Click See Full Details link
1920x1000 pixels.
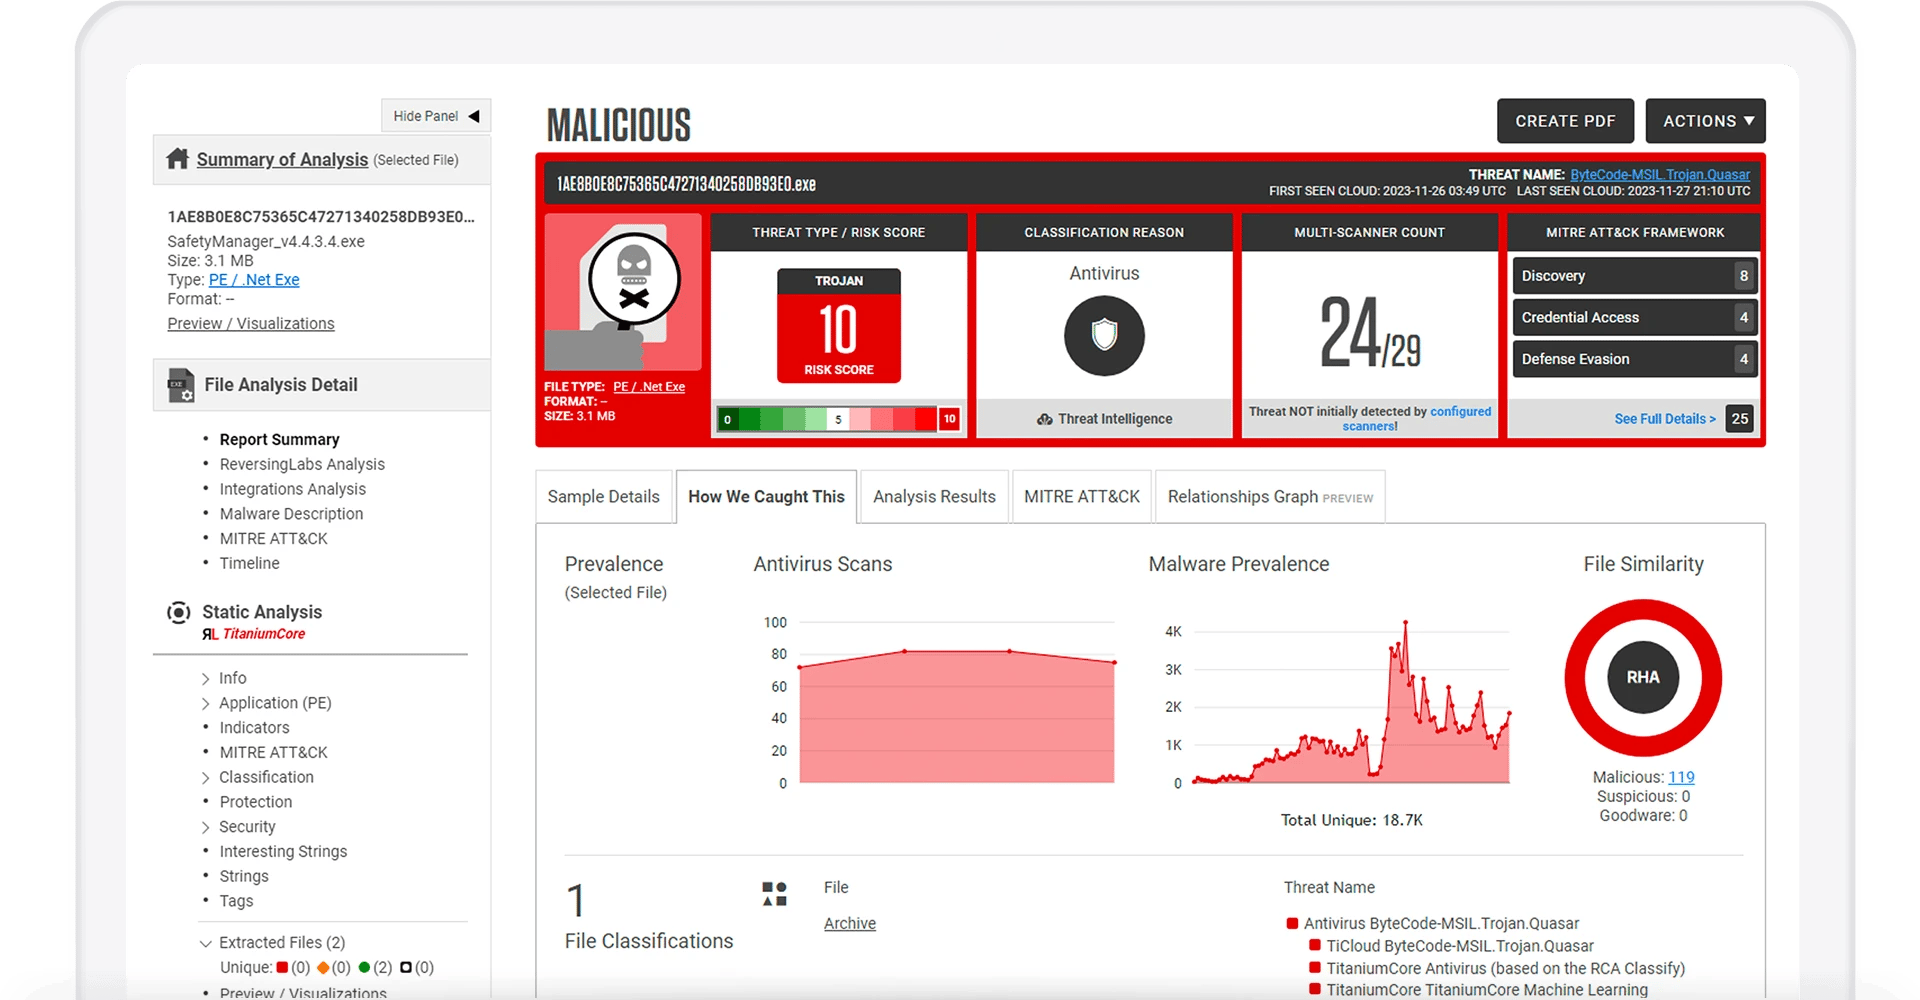point(1665,419)
